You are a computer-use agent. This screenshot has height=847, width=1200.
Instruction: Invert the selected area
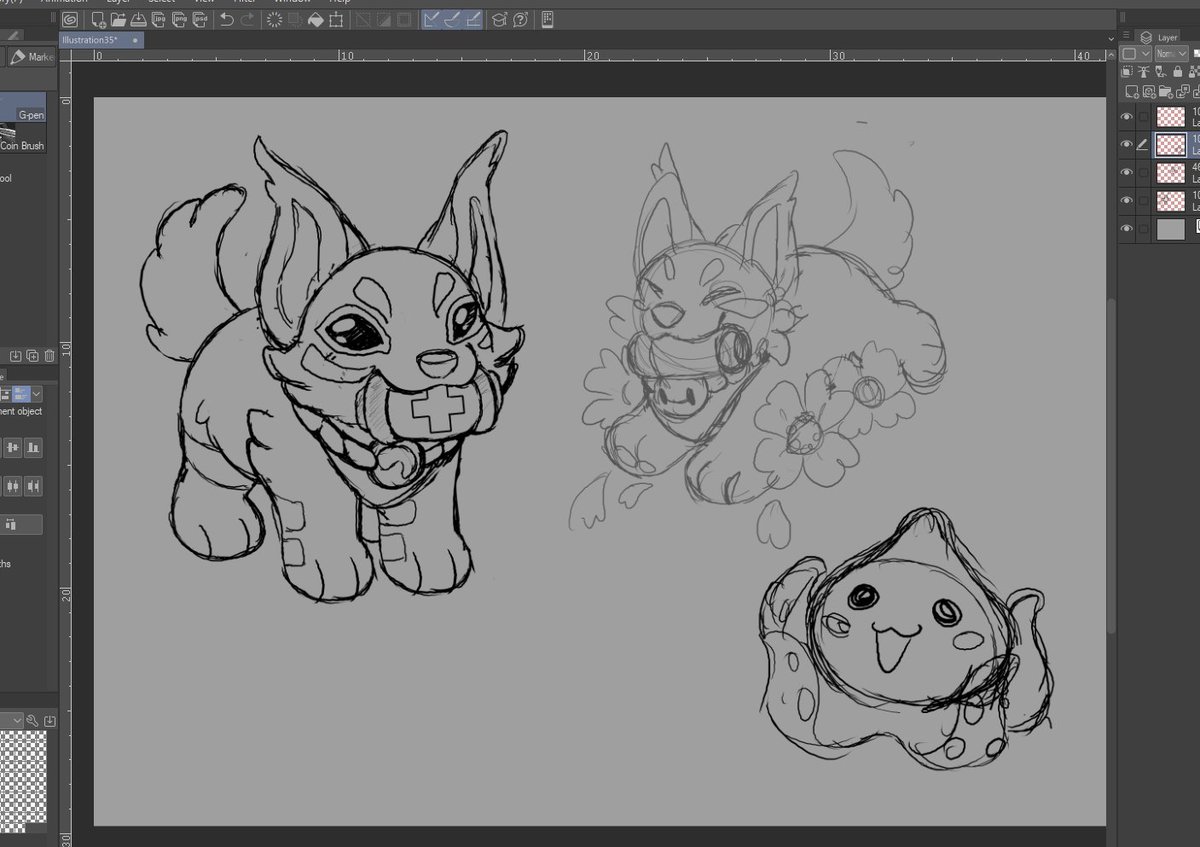click(x=382, y=20)
